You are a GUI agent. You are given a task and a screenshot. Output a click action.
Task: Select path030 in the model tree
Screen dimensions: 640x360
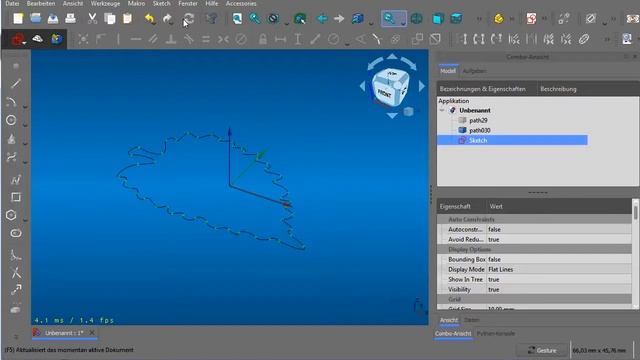[x=480, y=130]
